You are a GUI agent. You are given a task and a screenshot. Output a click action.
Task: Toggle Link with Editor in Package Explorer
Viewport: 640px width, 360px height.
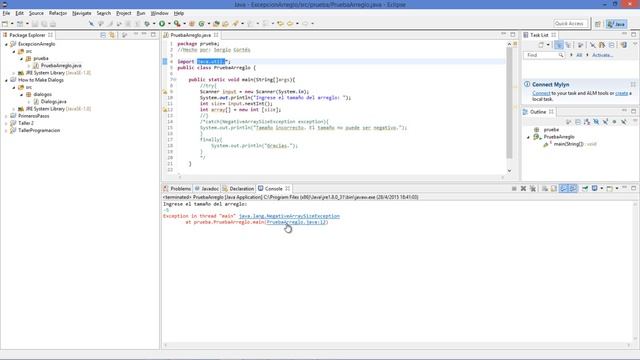pyautogui.click(x=112, y=35)
